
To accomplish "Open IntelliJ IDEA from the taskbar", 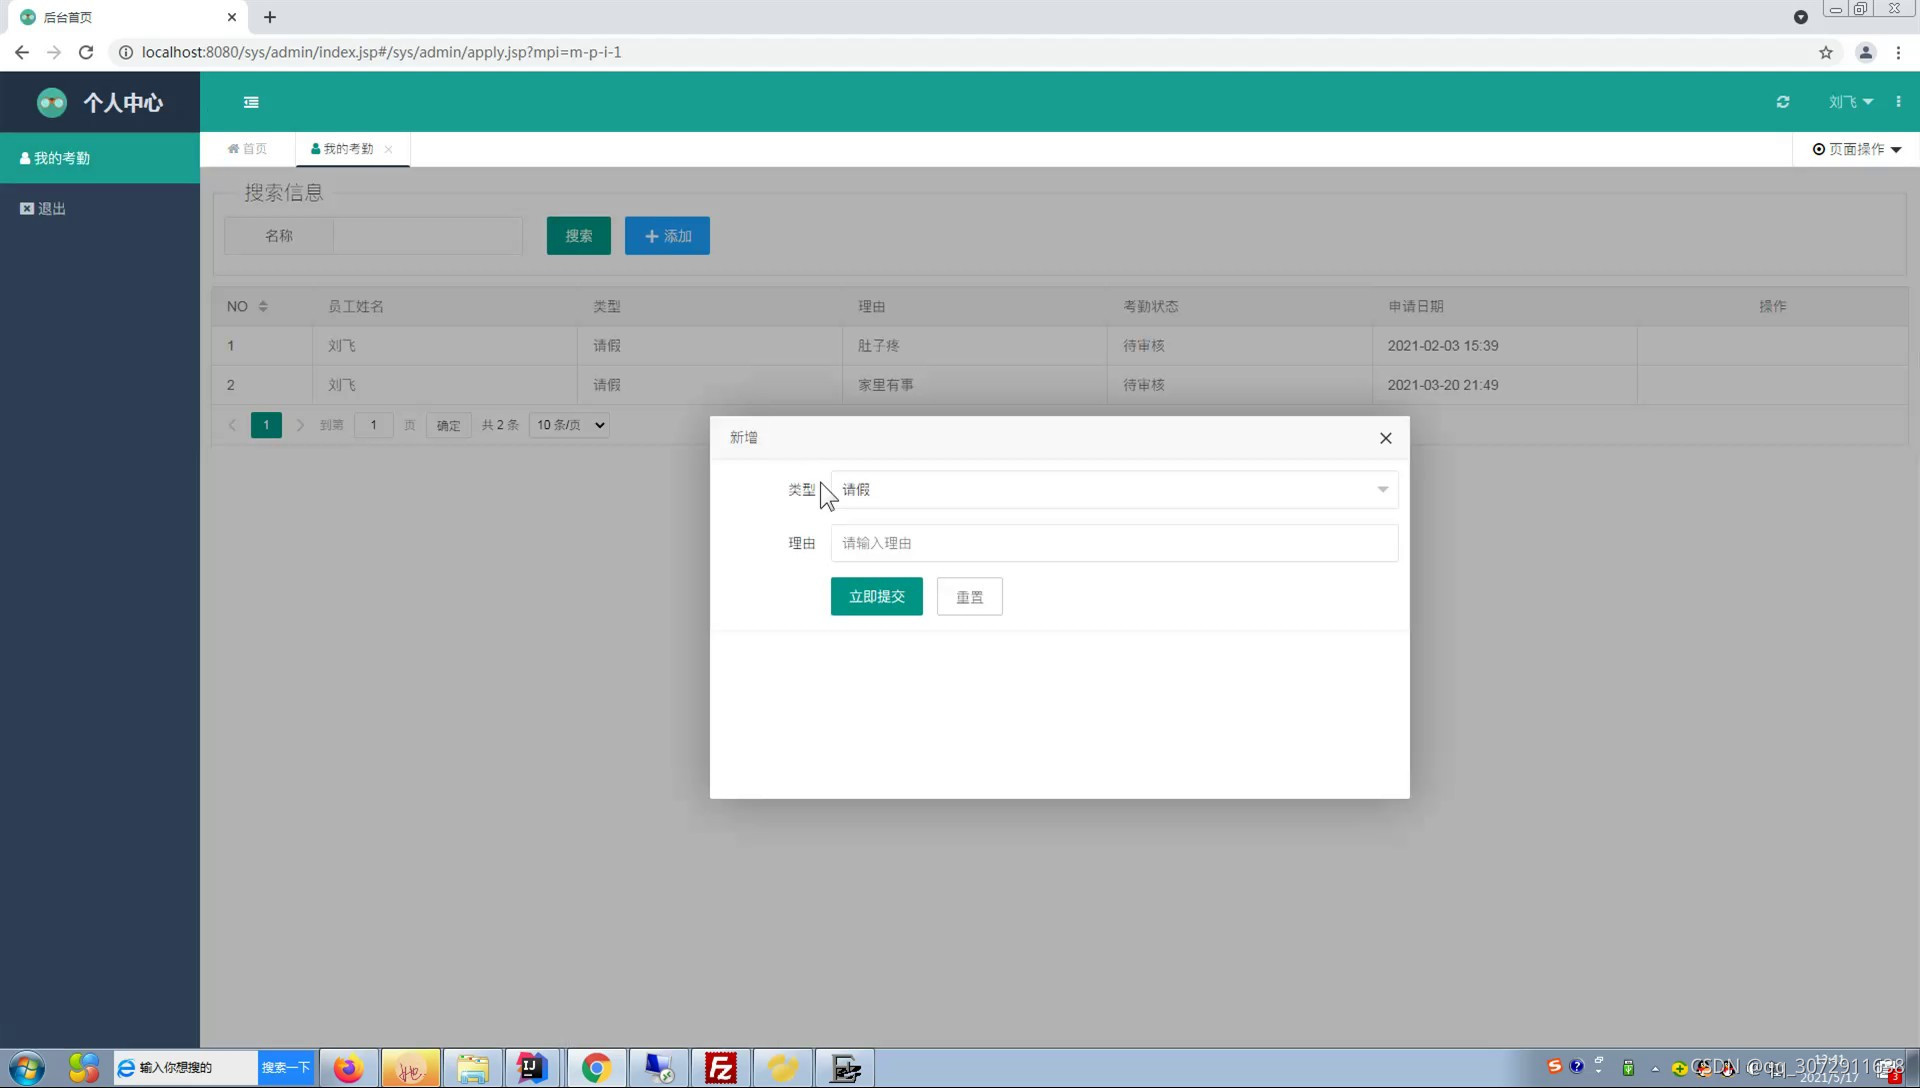I will click(532, 1068).
